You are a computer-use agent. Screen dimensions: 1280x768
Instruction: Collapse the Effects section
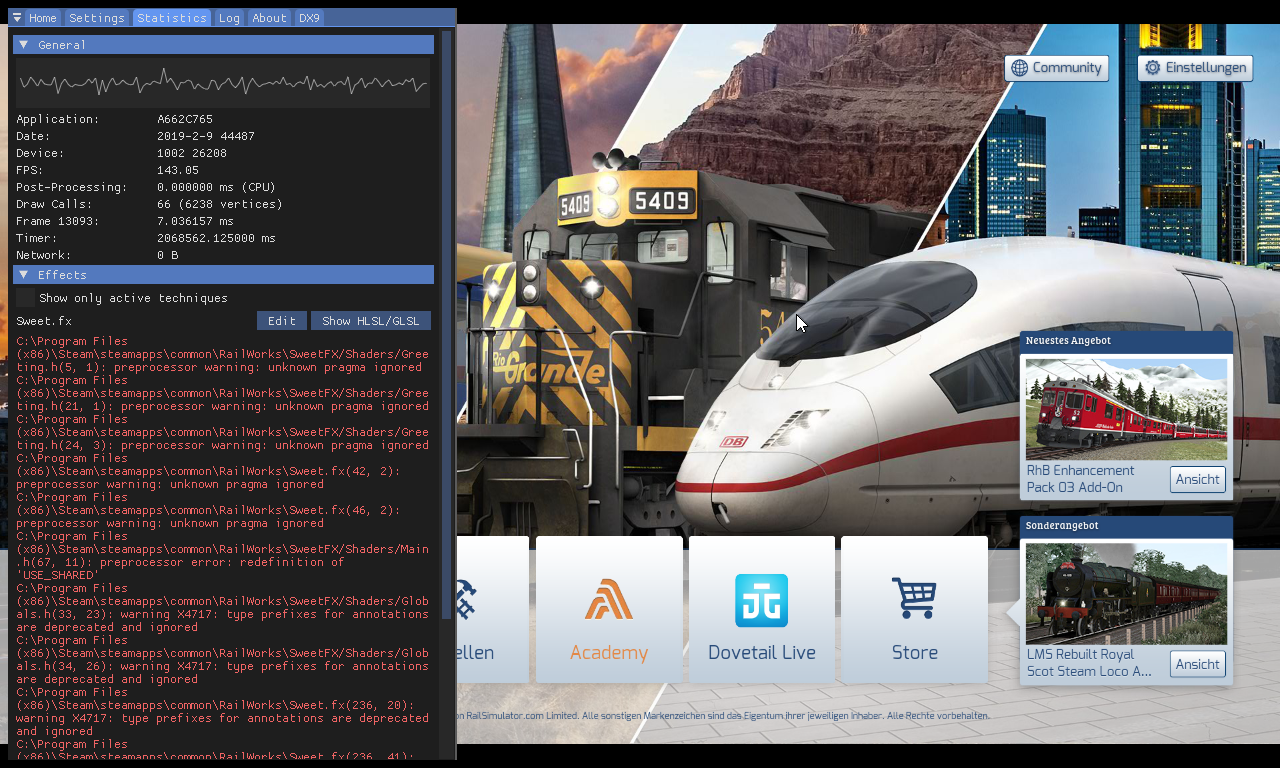(24, 275)
